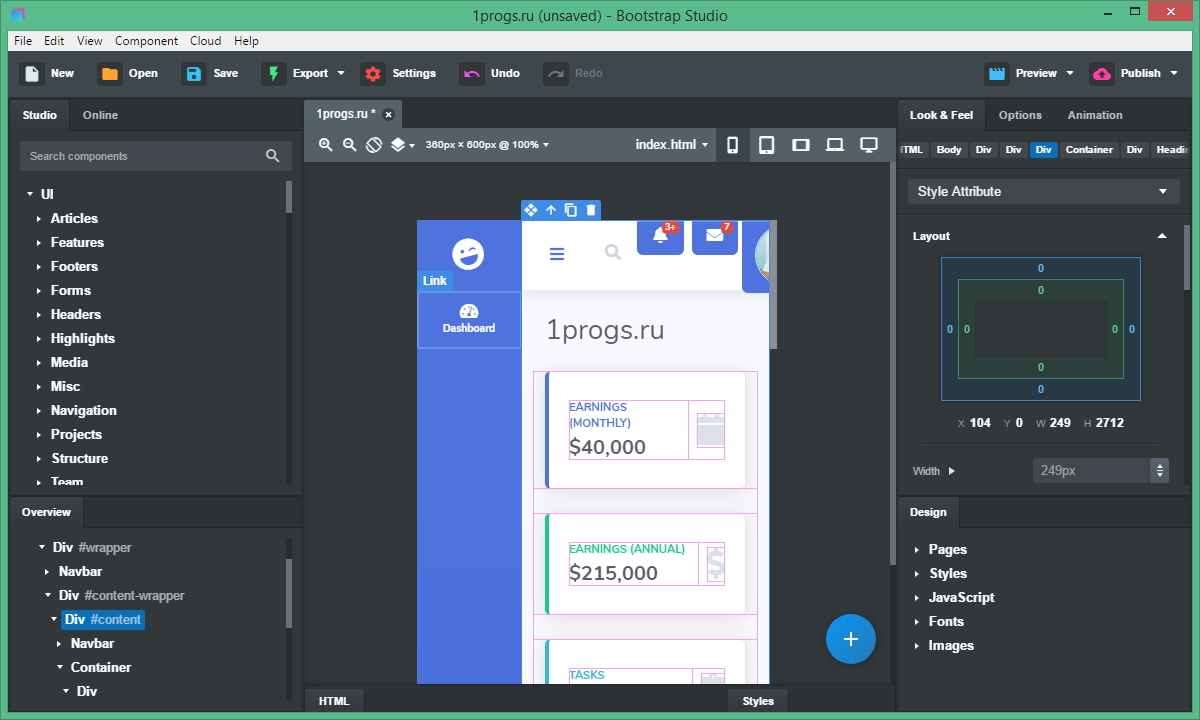Open the Style Attribute dropdown
The width and height of the screenshot is (1200, 720).
(1042, 191)
